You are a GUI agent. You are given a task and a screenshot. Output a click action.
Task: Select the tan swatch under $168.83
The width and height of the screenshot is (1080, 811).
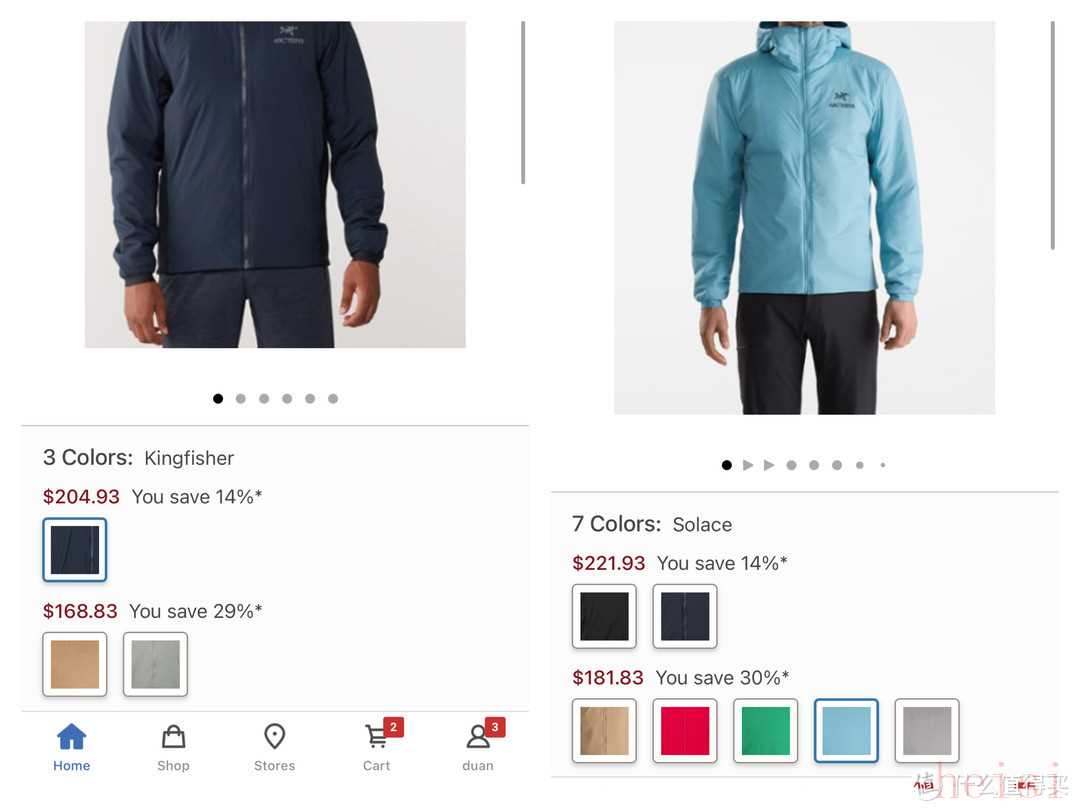coord(75,664)
